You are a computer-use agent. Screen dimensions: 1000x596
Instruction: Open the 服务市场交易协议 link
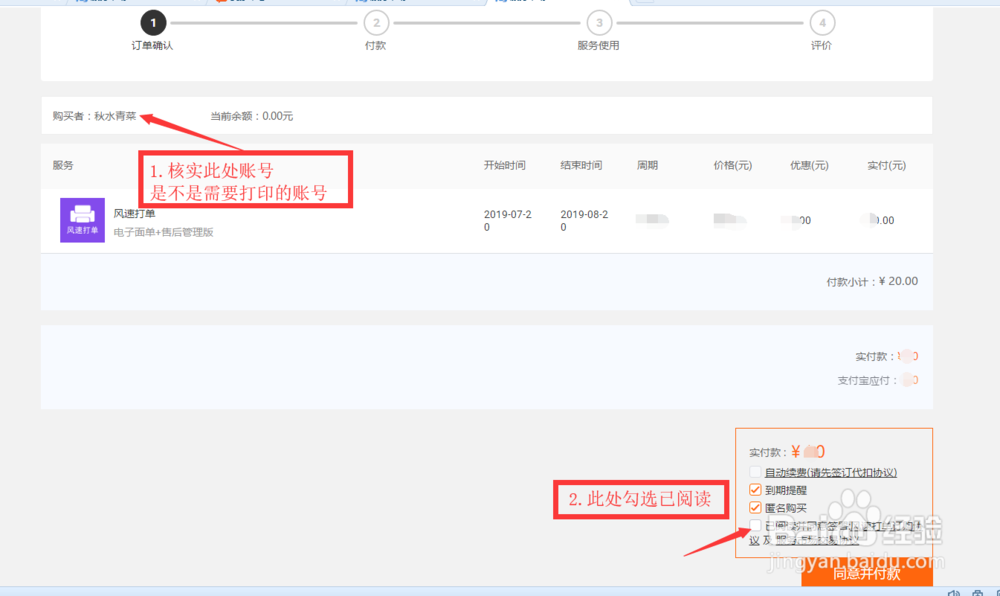click(818, 540)
